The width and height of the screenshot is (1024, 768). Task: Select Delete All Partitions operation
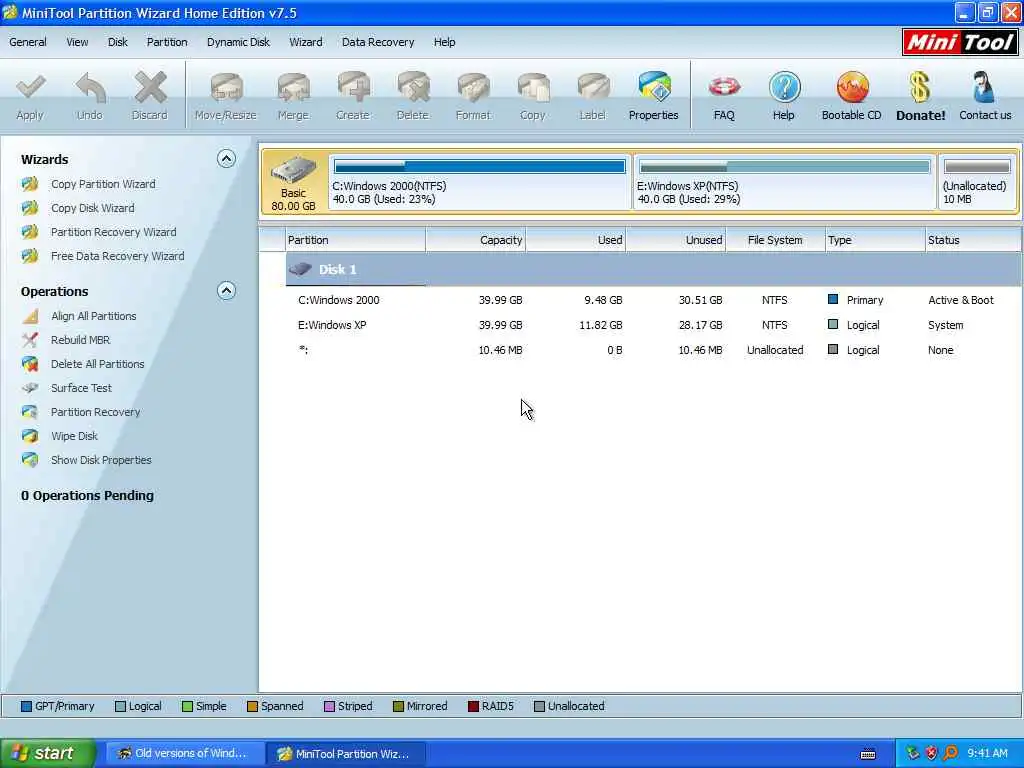tap(97, 364)
